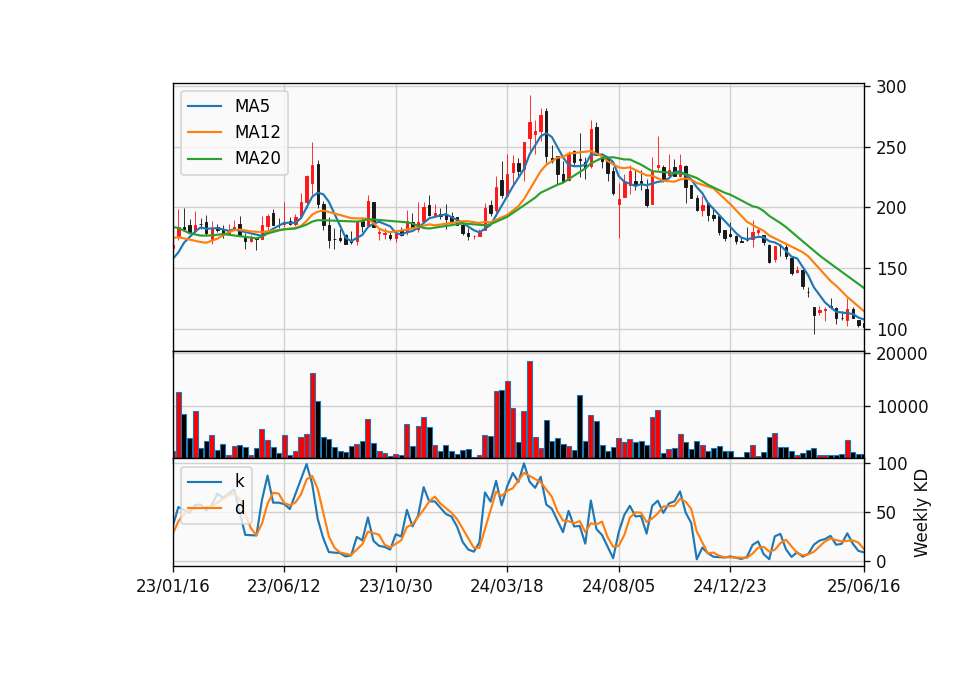Click the 200 price axis label
This screenshot has width=960, height=690.
(891, 208)
